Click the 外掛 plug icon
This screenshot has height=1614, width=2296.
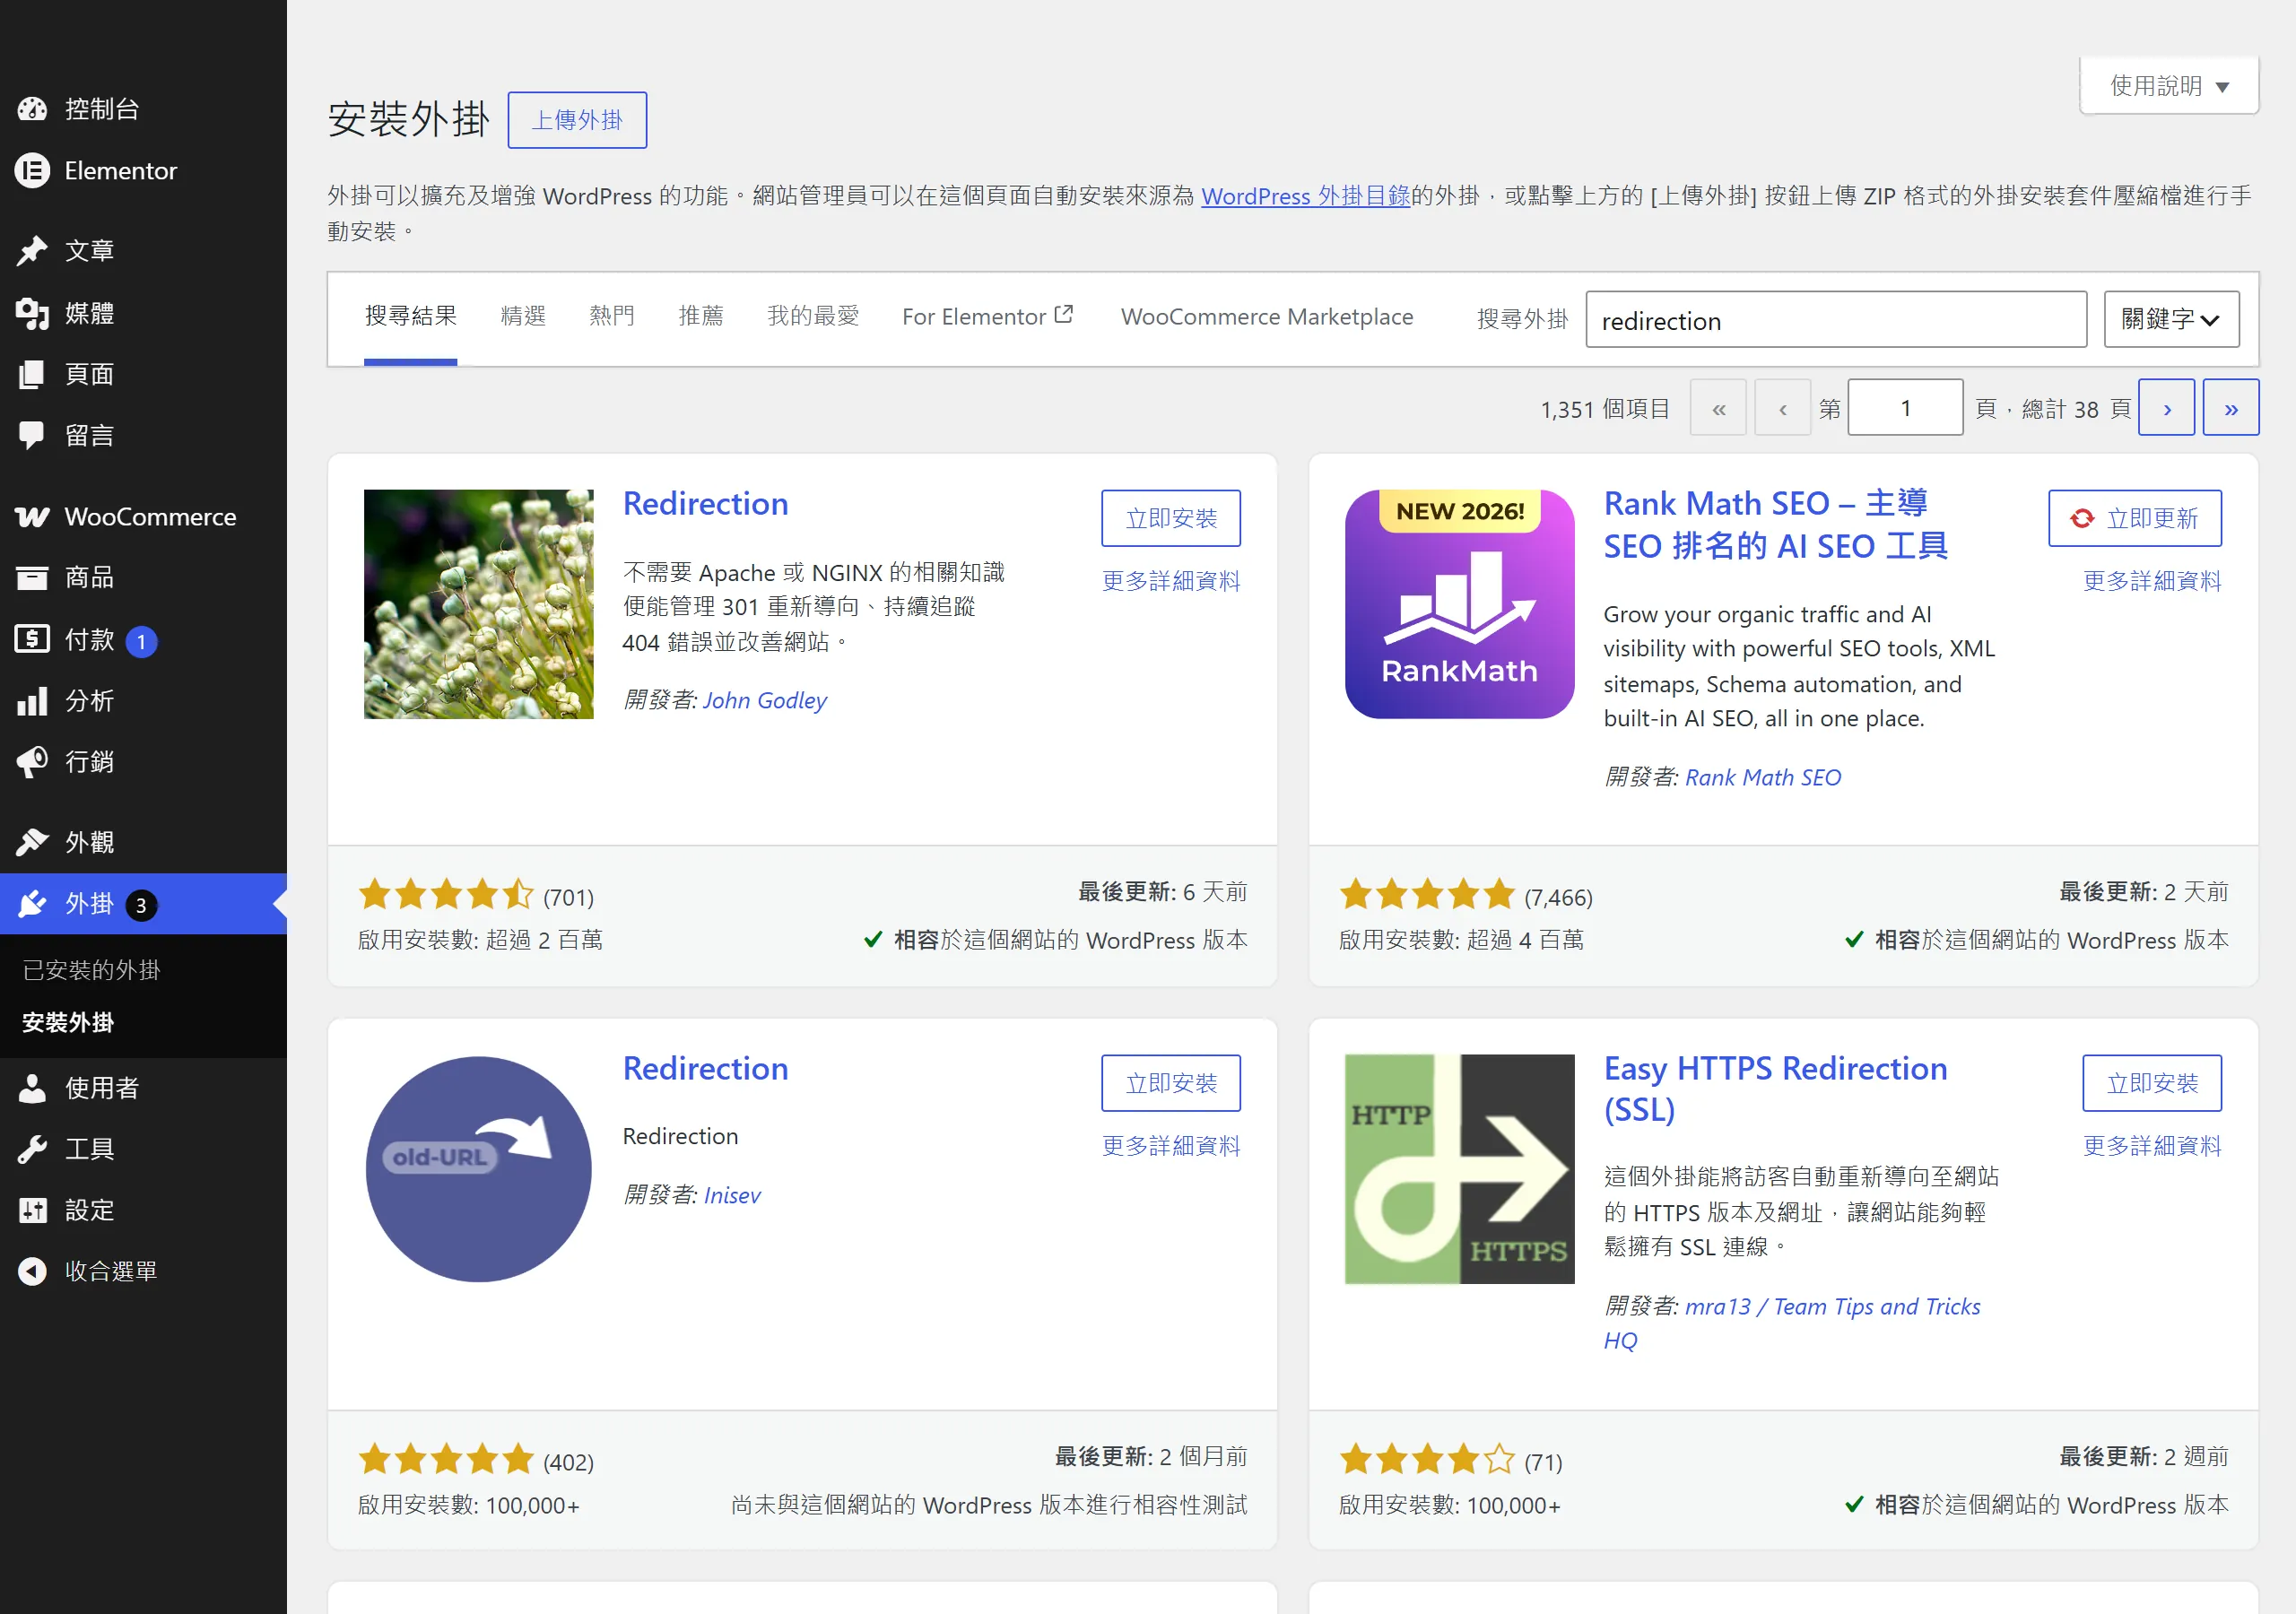32,904
